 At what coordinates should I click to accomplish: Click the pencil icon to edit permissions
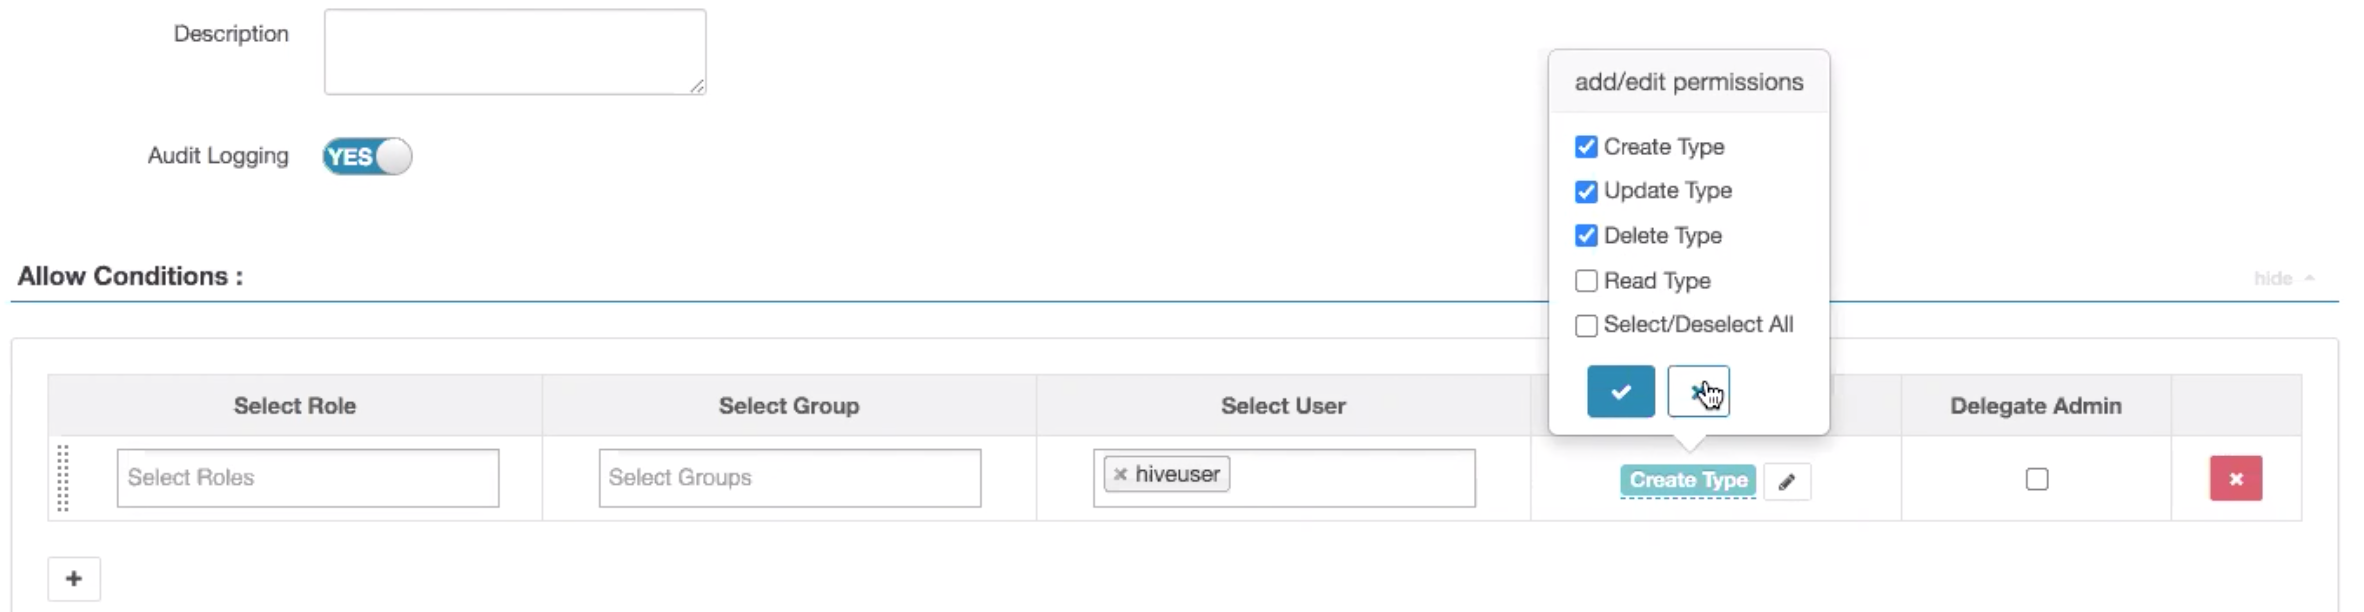point(1787,482)
